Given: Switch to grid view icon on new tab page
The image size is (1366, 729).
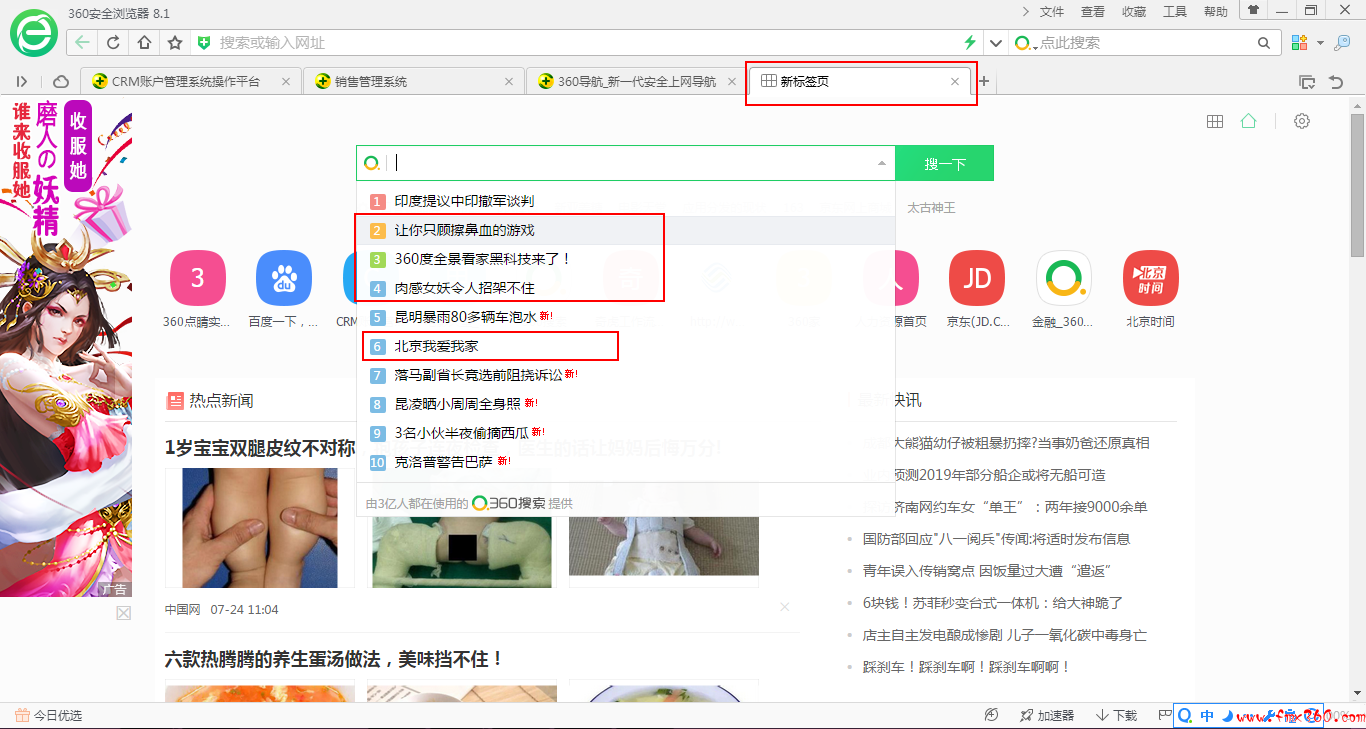Looking at the screenshot, I should point(1215,121).
